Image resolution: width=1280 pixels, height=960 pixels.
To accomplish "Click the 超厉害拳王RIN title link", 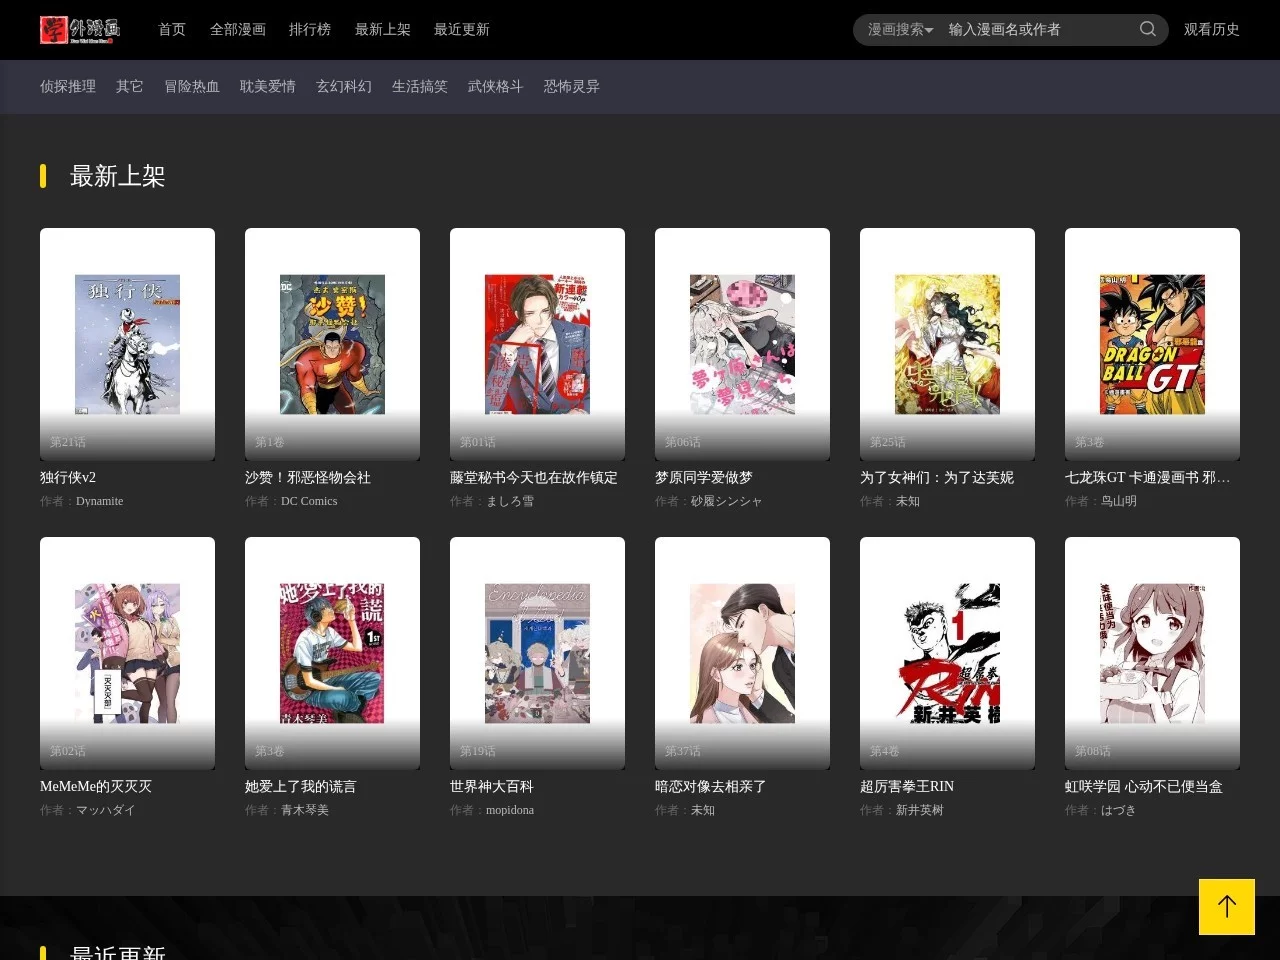I will click(x=907, y=787).
